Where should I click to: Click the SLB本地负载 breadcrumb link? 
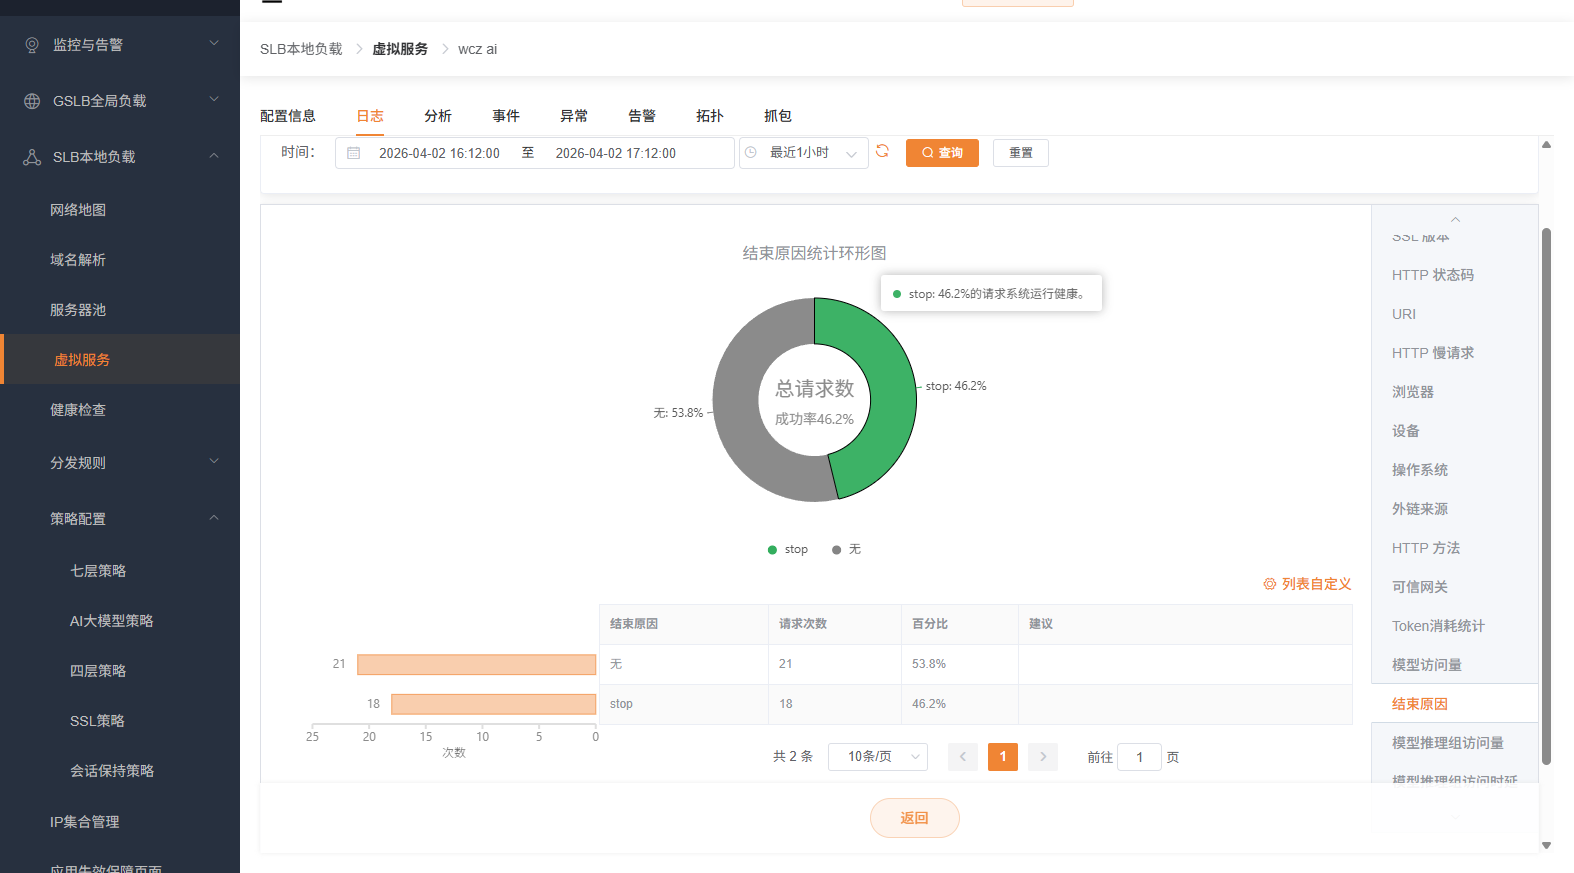(301, 49)
